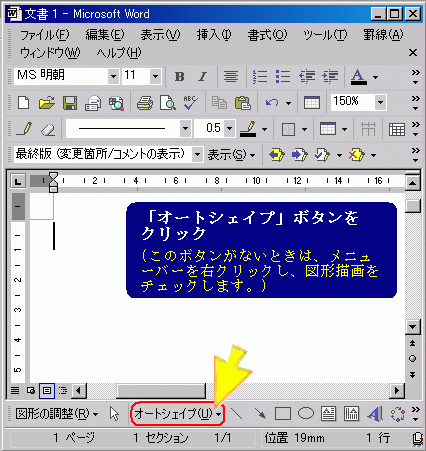Toggle Italic formatting
The image size is (426, 451).
tap(202, 77)
